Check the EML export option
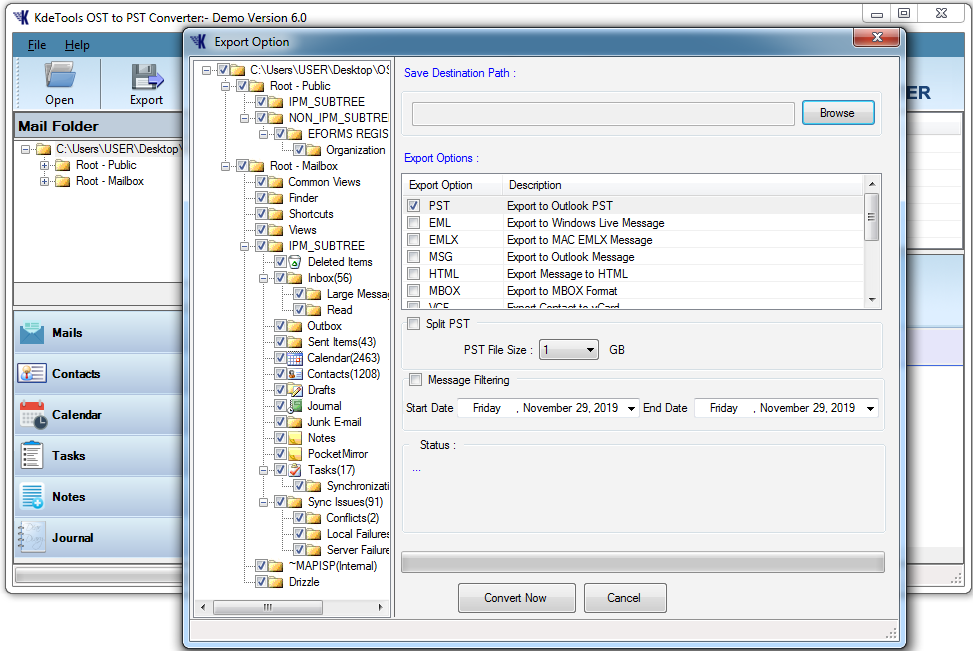The width and height of the screenshot is (973, 651). tap(414, 223)
